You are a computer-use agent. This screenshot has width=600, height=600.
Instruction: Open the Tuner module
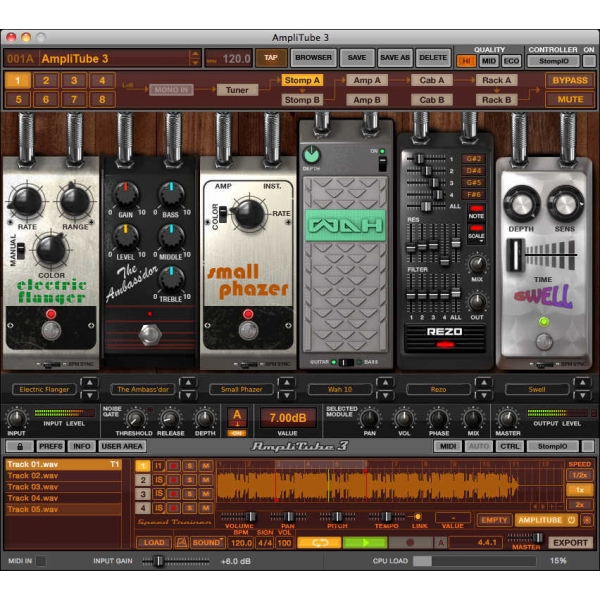237,90
